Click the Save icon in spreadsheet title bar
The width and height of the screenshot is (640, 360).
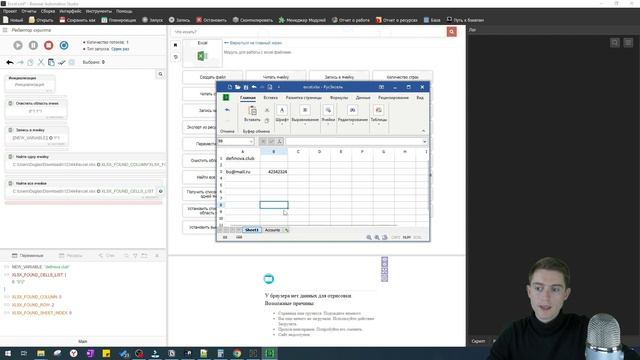[x=246, y=87]
